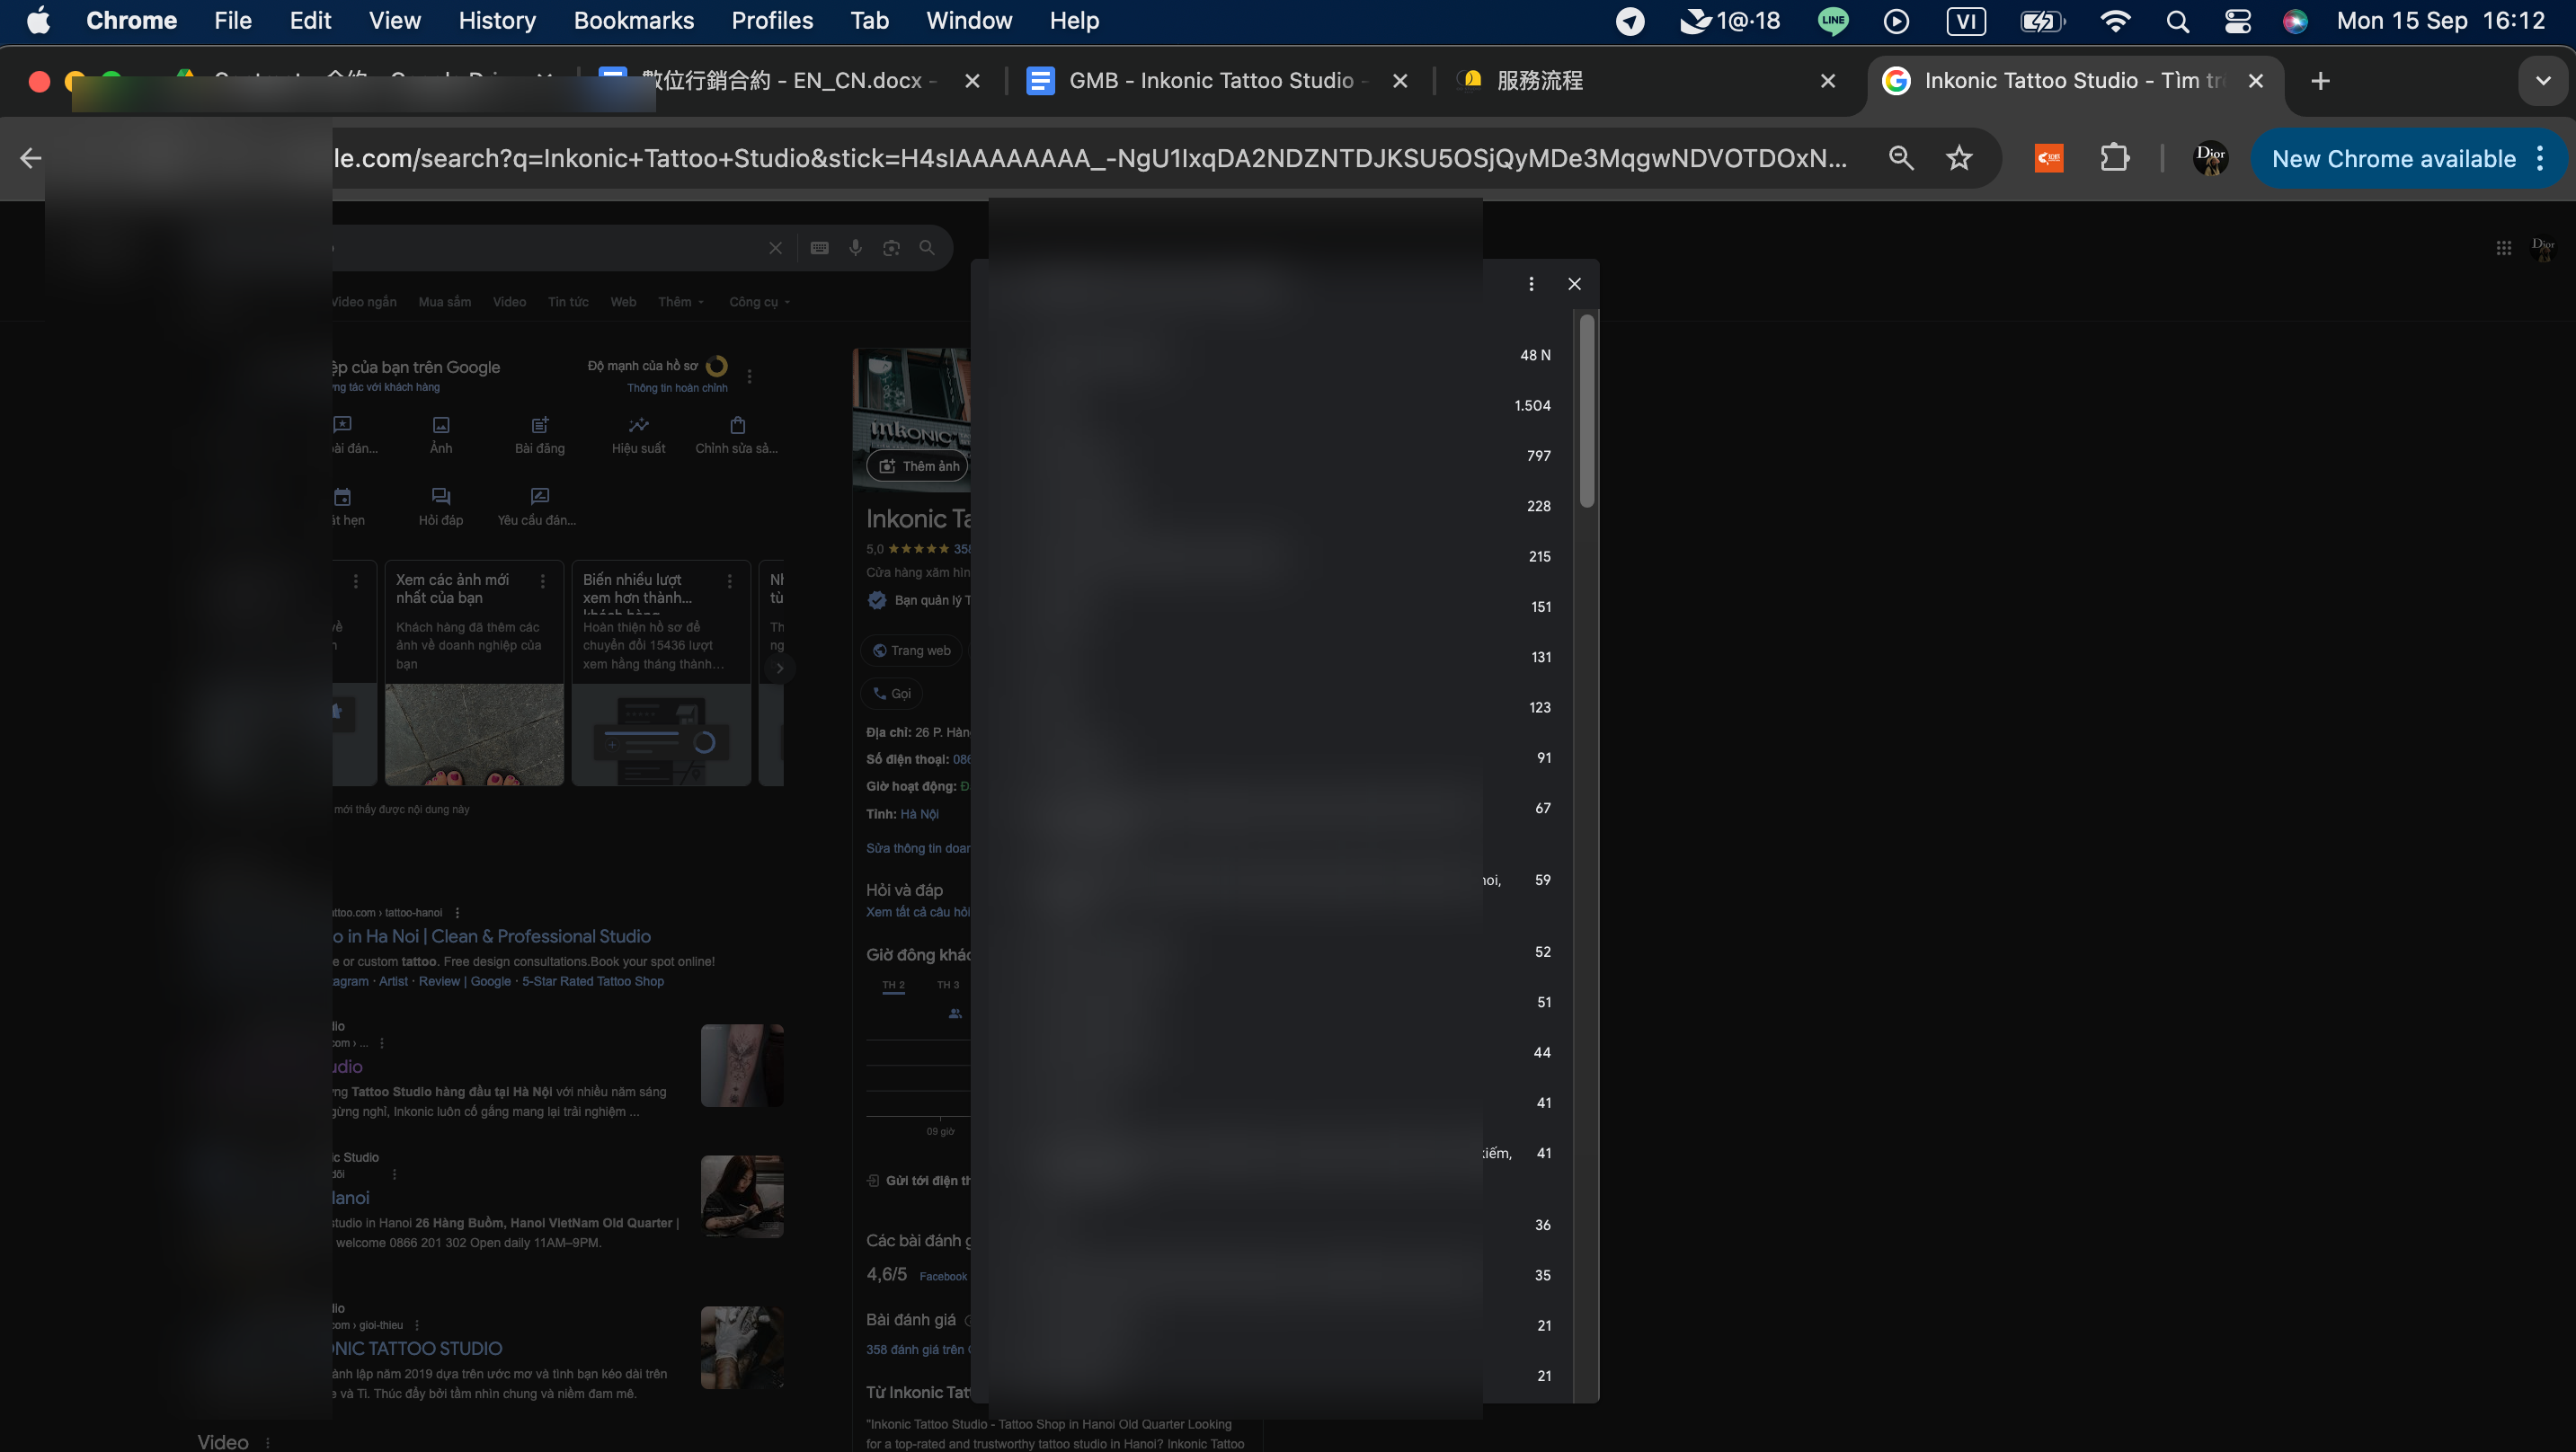
Task: Open the three-dot menu beside Độ mạnh của hồ sơ
Action: click(750, 377)
